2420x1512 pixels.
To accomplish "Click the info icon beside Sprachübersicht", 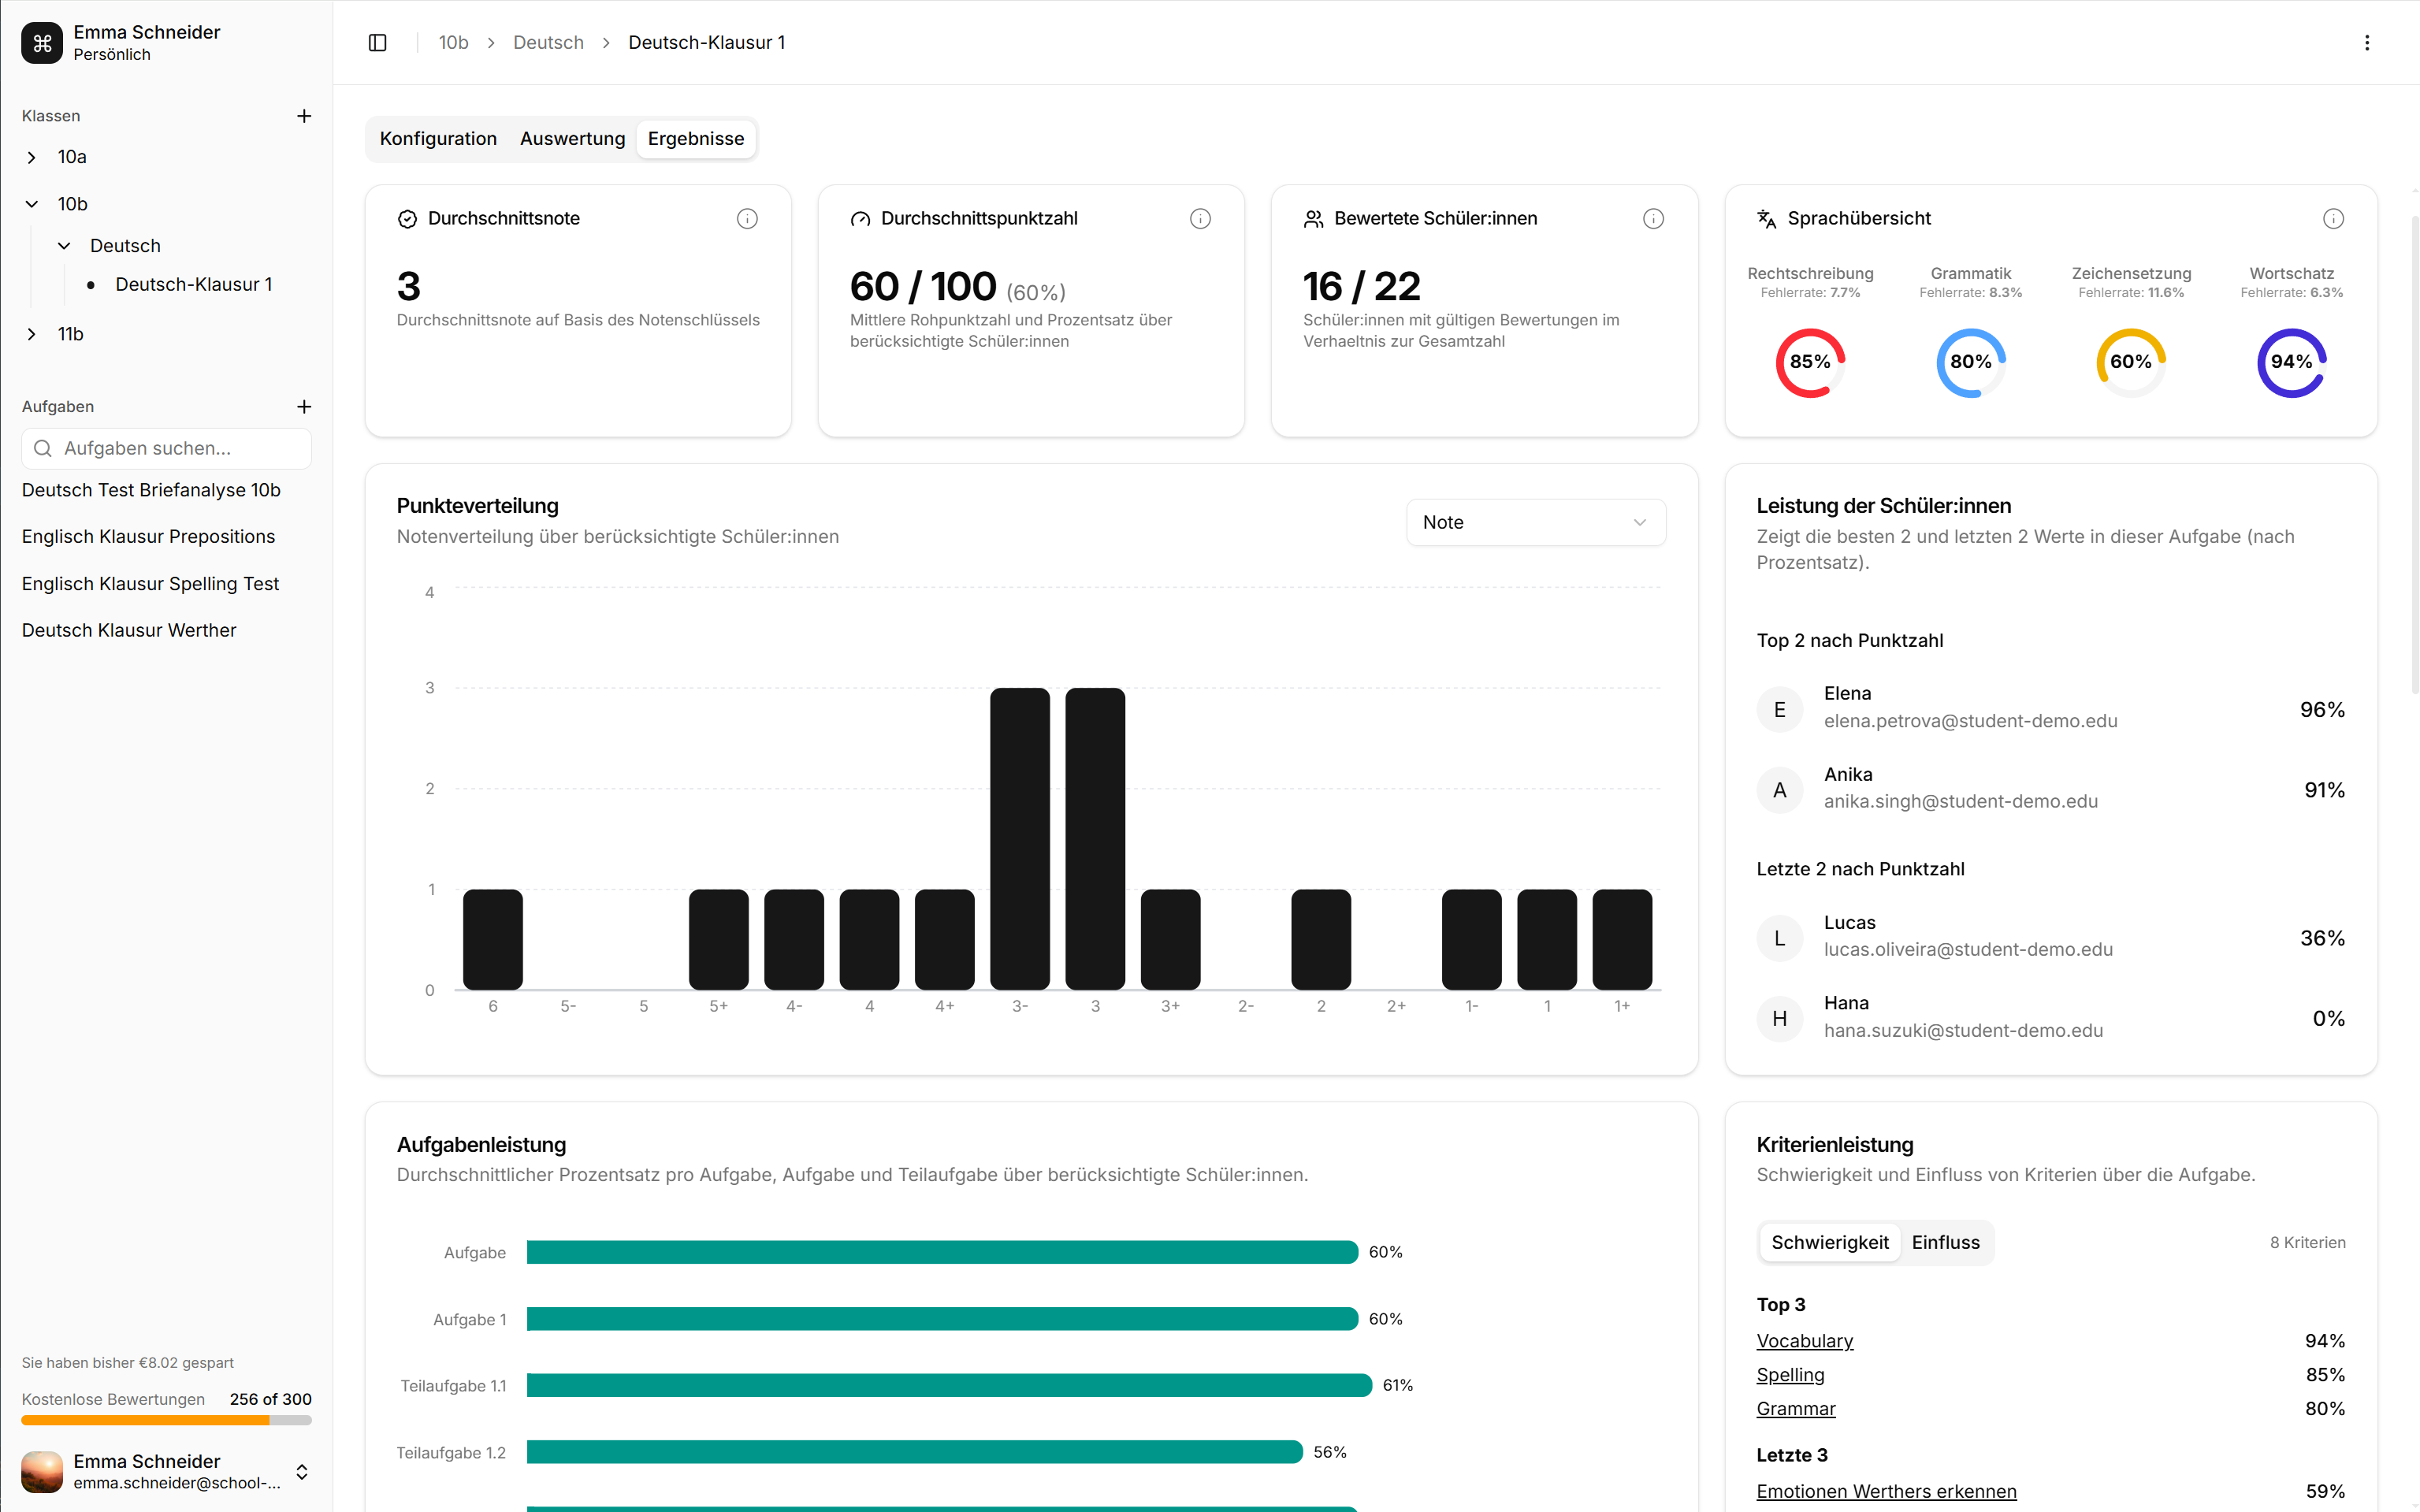I will pyautogui.click(x=2334, y=218).
